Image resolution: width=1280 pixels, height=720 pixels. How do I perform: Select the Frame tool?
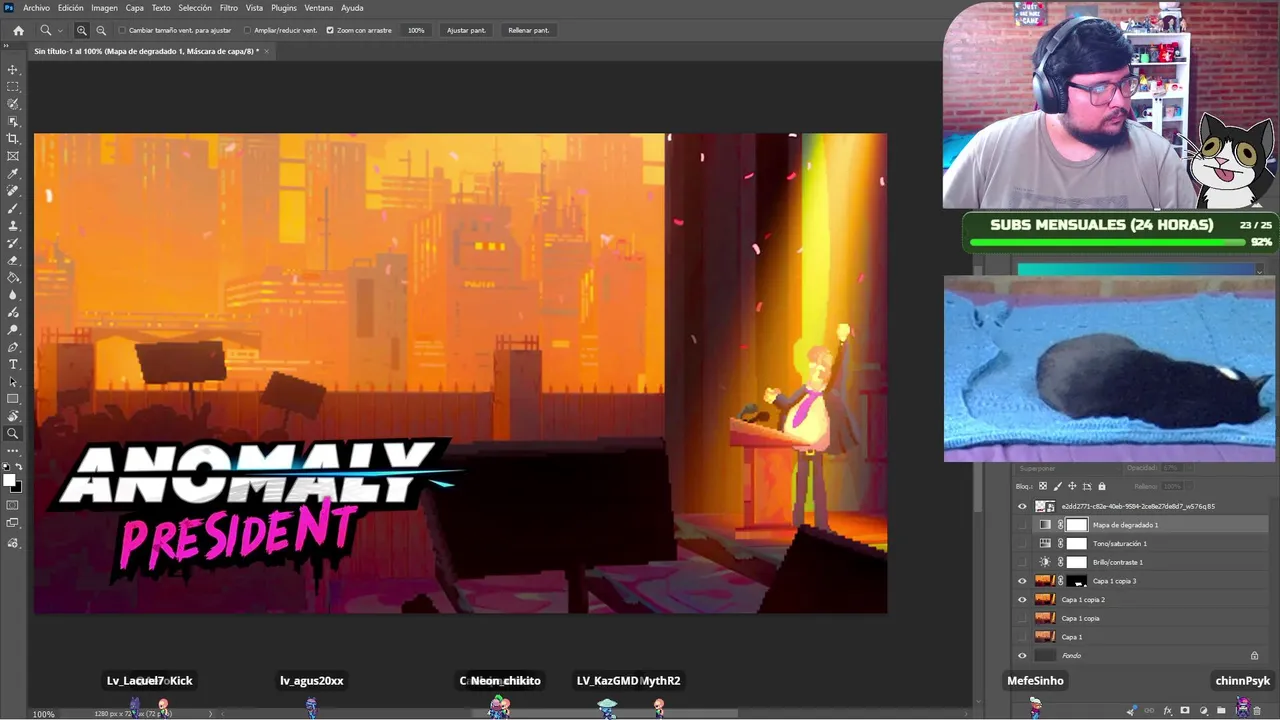click(13, 156)
